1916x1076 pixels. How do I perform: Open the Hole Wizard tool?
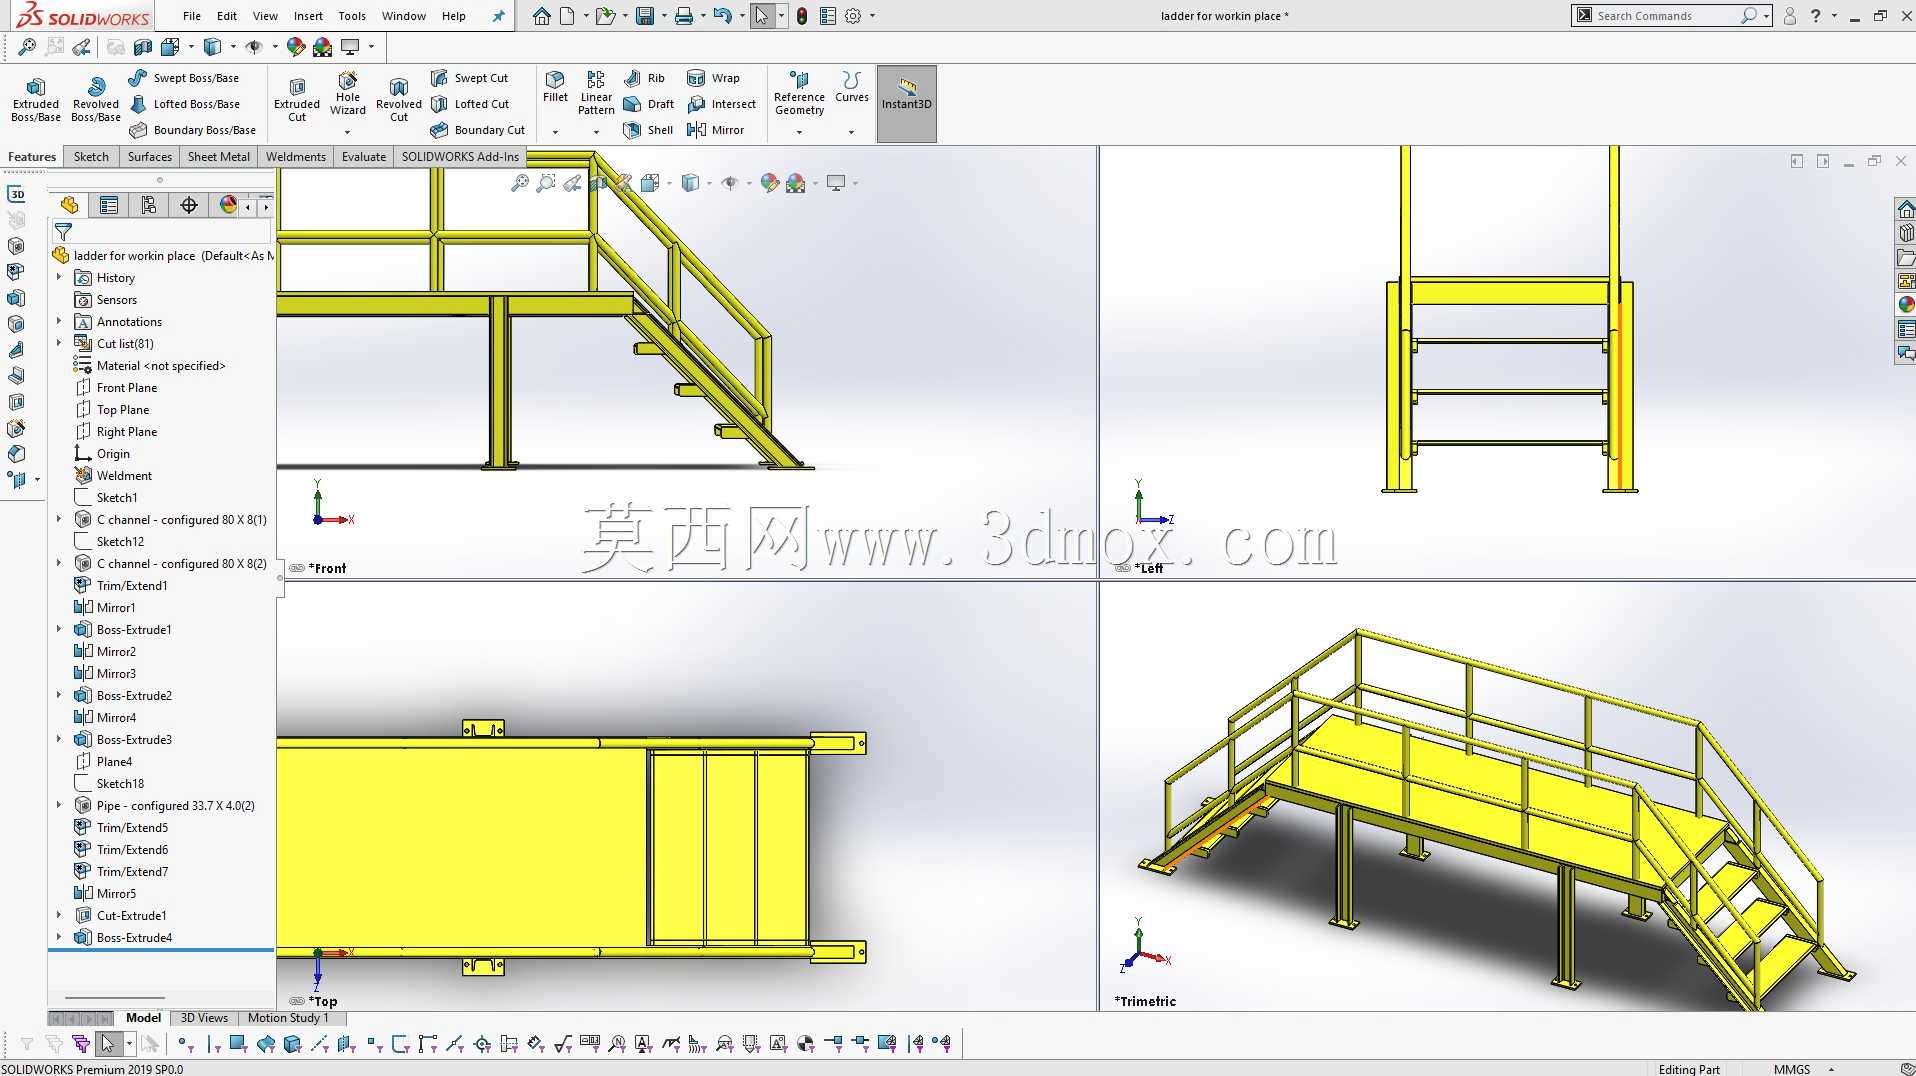(348, 94)
